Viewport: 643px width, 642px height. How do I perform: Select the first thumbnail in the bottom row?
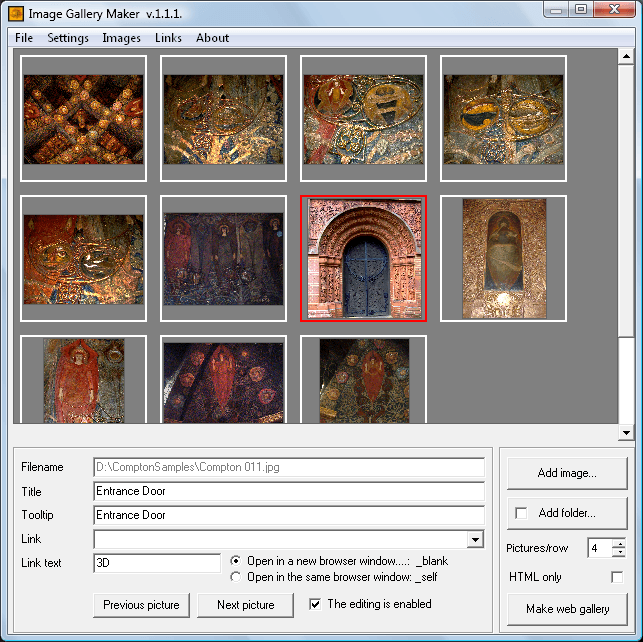click(x=83, y=379)
